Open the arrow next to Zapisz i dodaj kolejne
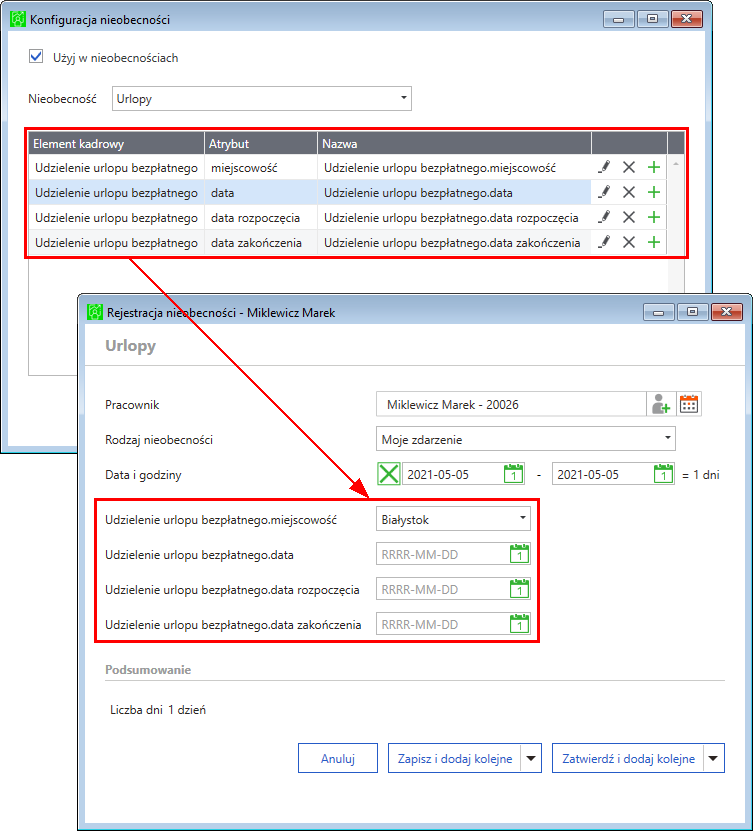This screenshot has height=831, width=753. 531,758
